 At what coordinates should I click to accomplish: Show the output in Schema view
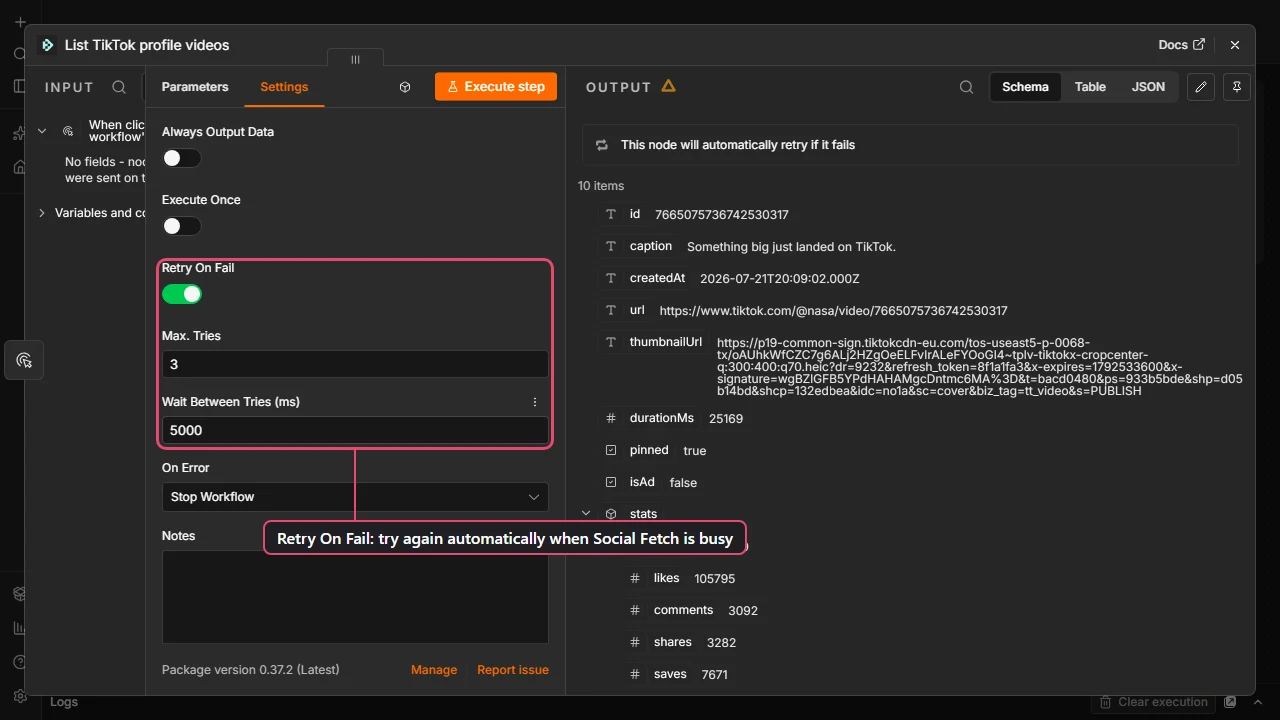point(1025,87)
